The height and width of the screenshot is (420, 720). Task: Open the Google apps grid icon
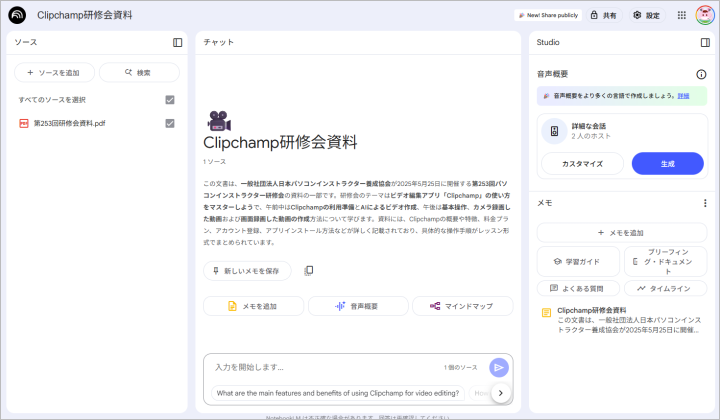[682, 15]
